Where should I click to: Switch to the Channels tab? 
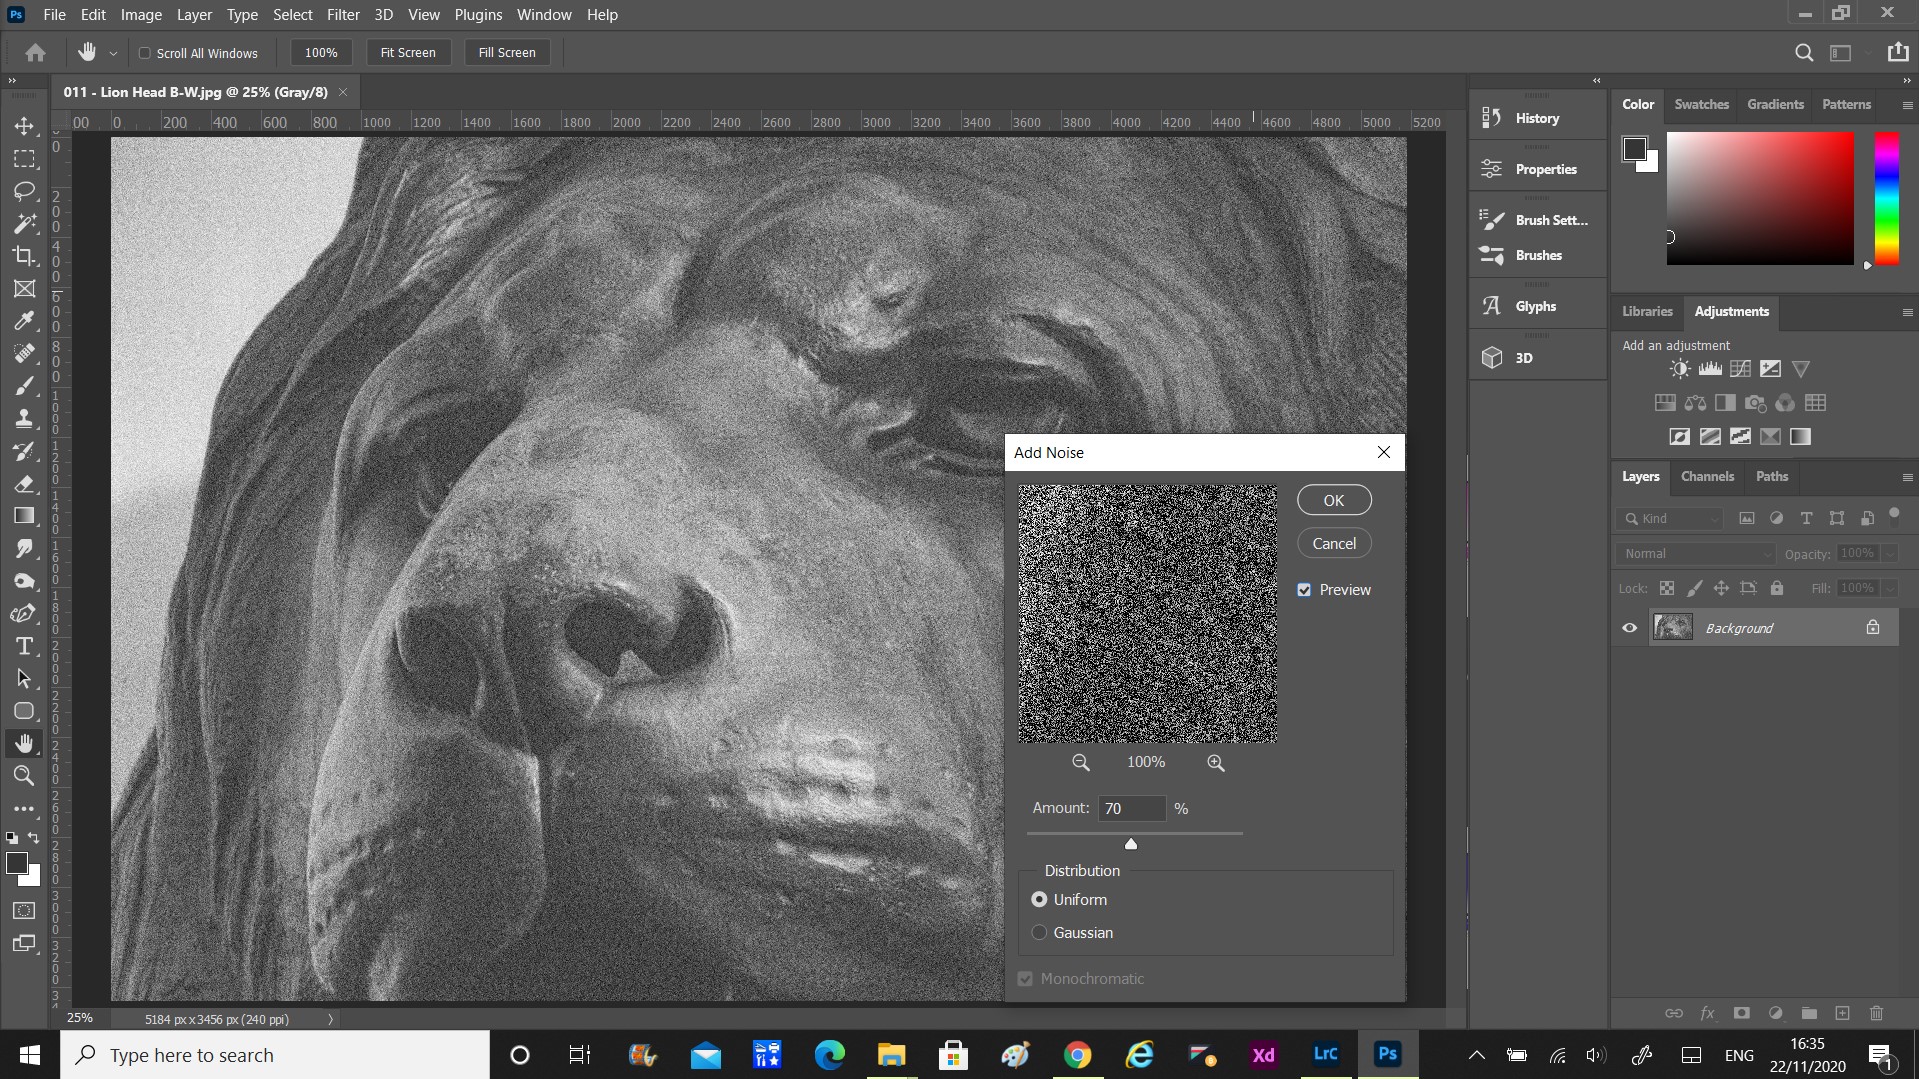pos(1706,476)
